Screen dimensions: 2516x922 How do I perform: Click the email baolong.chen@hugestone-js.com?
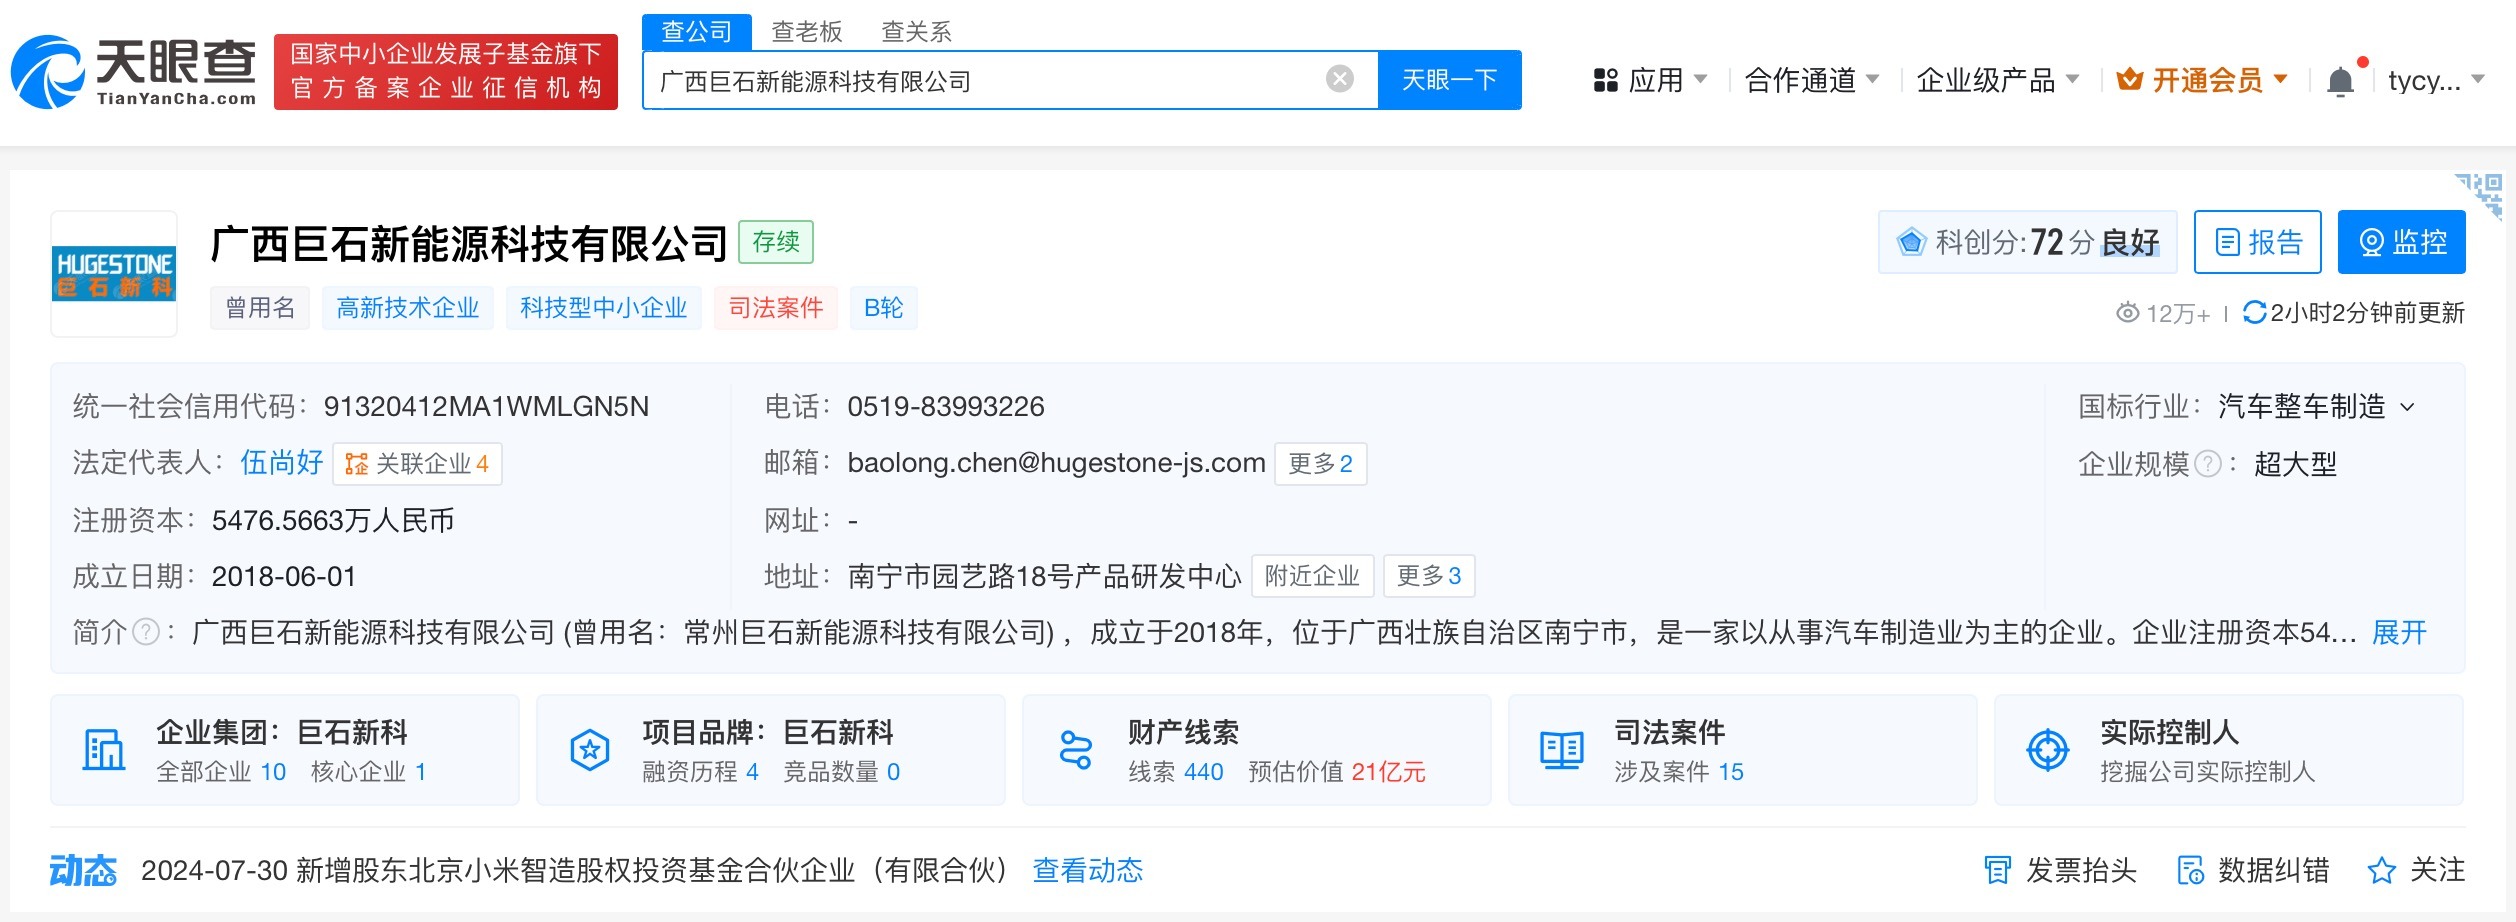tap(1056, 463)
